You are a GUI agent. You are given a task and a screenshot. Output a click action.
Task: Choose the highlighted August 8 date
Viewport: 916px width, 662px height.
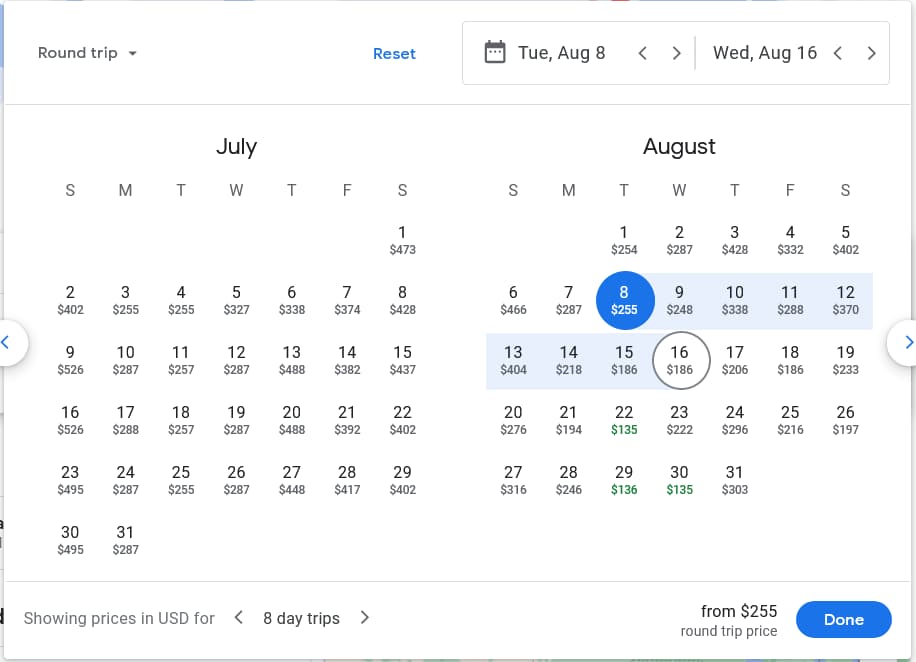624,300
